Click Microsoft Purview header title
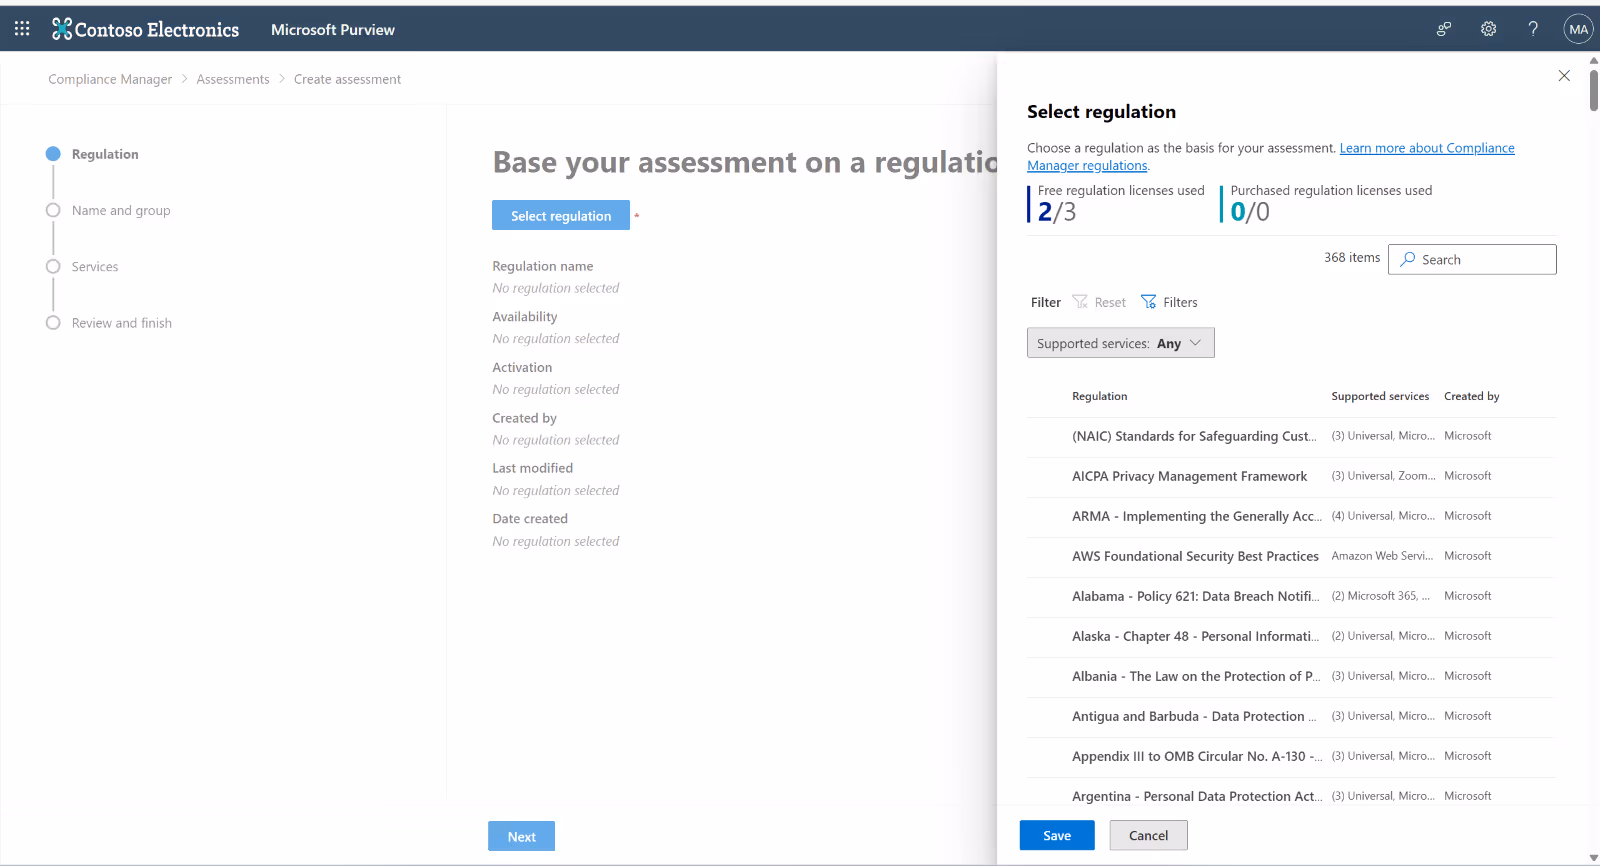The height and width of the screenshot is (866, 1600). (x=333, y=30)
